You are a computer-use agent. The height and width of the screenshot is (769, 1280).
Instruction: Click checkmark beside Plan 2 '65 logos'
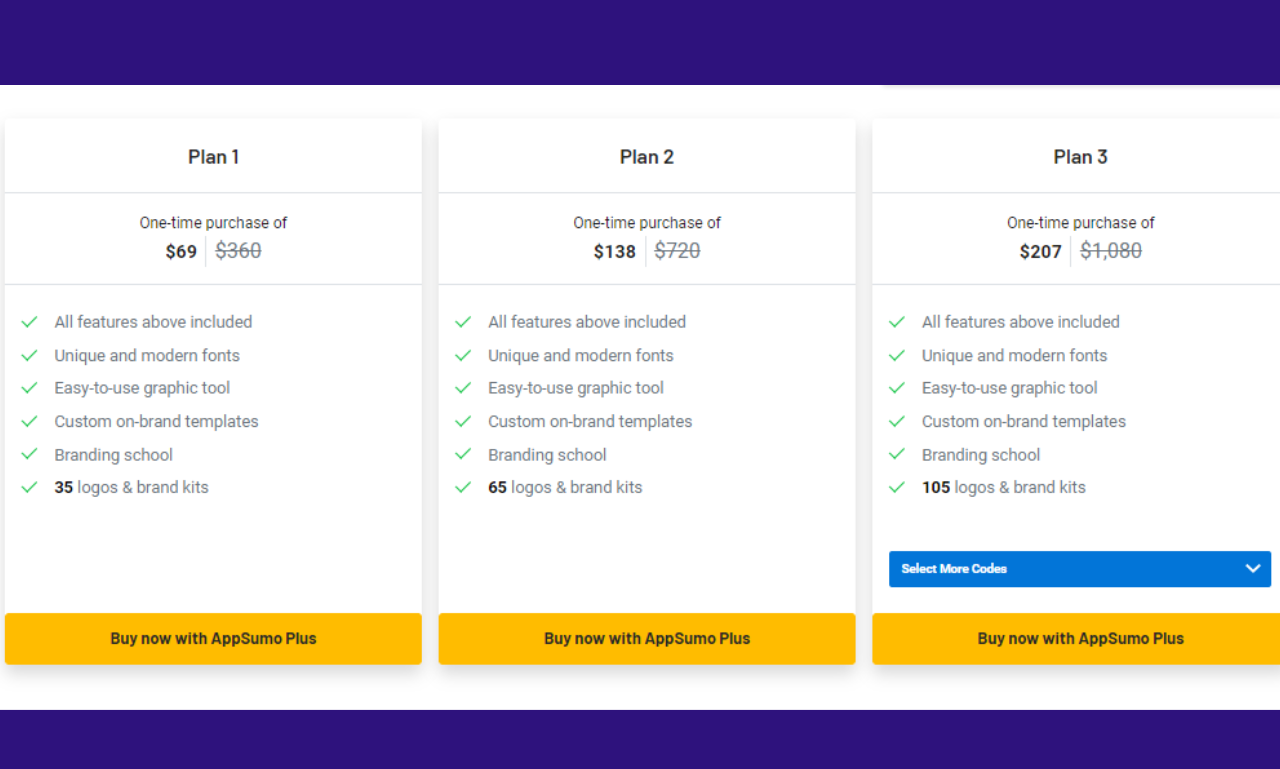pyautogui.click(x=463, y=488)
